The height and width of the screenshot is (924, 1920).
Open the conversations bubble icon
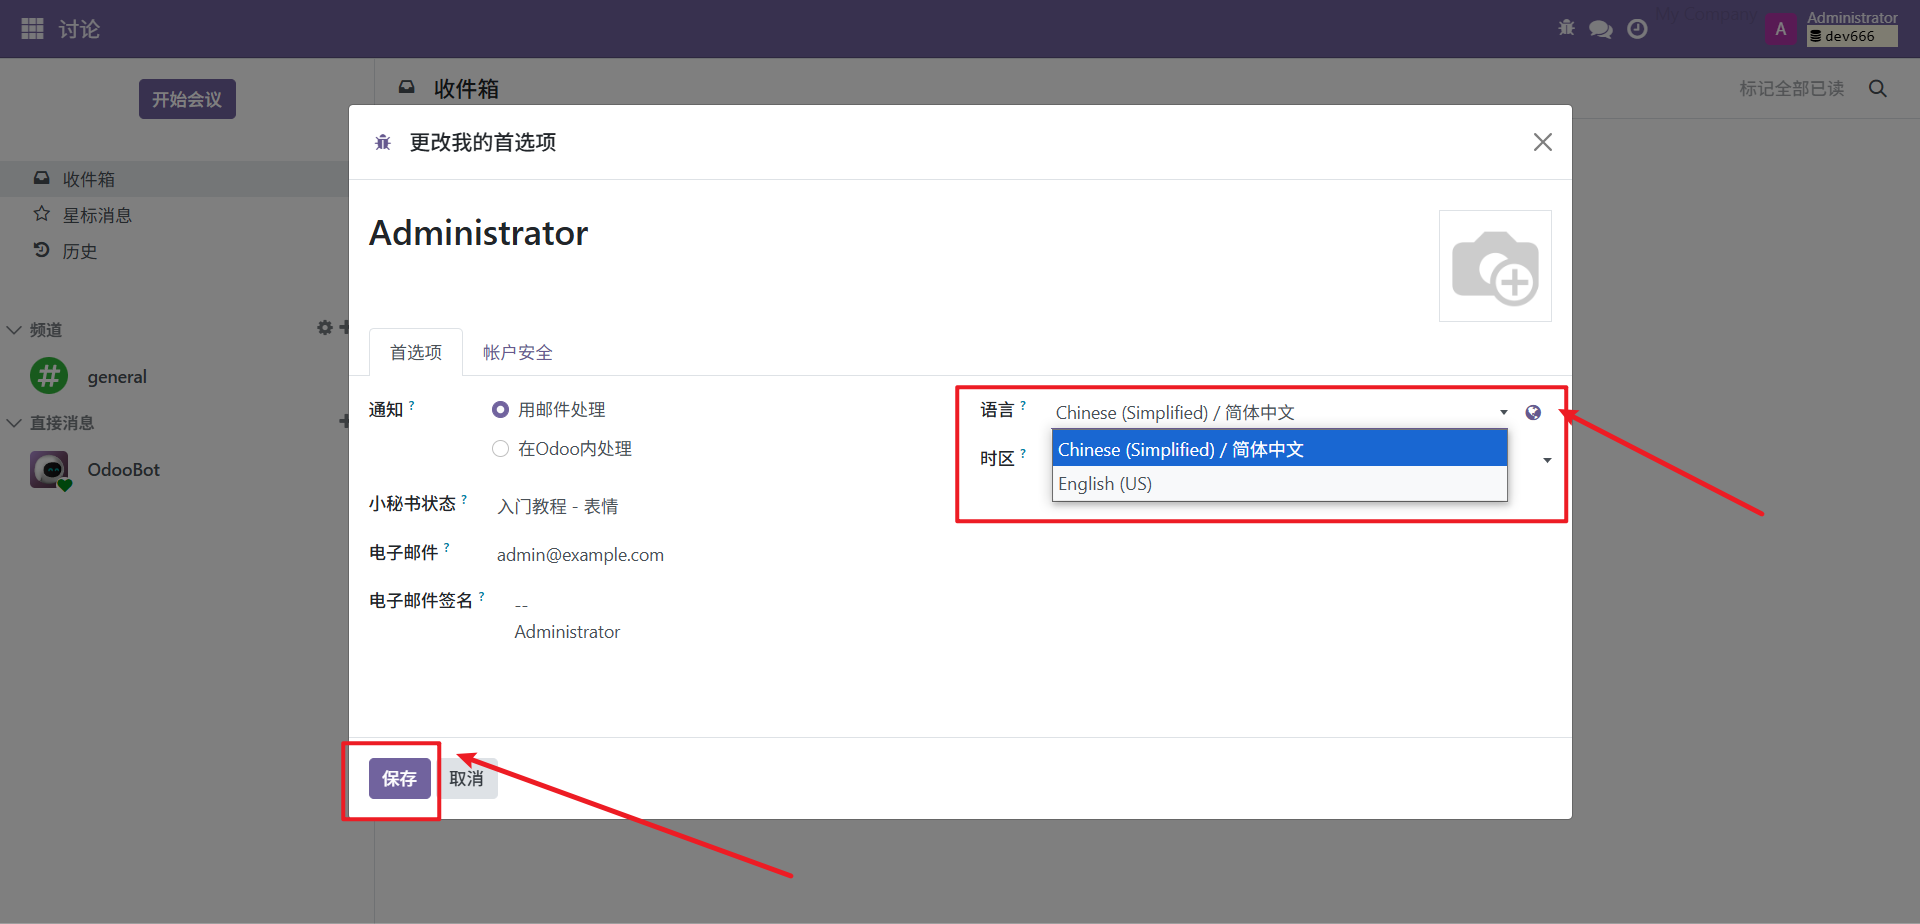pyautogui.click(x=1601, y=28)
